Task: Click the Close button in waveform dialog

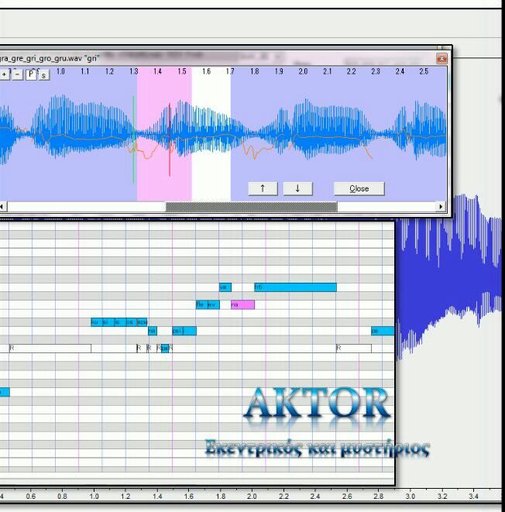Action: 359,189
